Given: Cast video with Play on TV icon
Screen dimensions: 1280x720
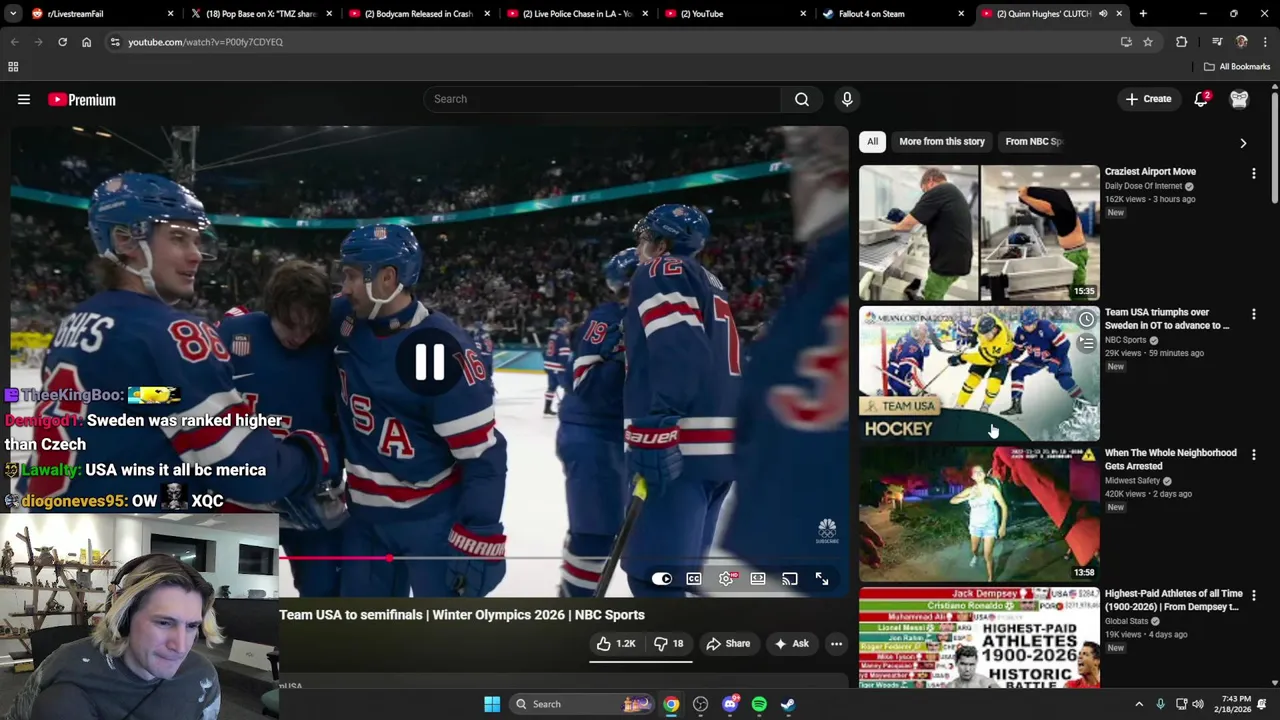Looking at the screenshot, I should (x=790, y=579).
